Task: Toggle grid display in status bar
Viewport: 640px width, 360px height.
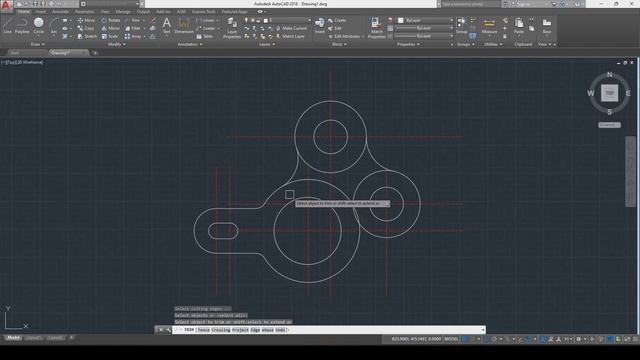Action: click(x=464, y=339)
